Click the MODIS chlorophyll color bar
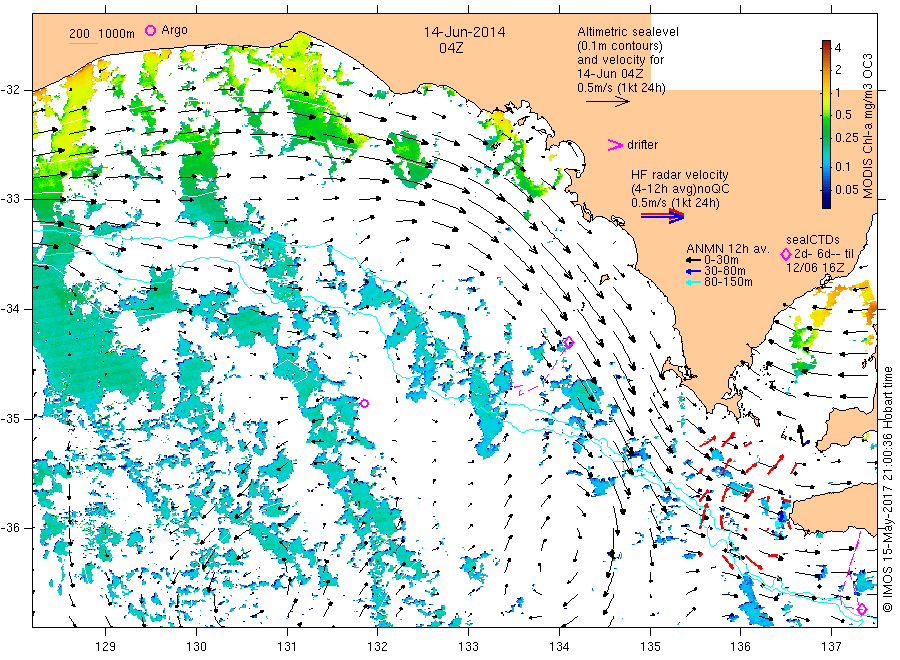The image size is (900, 660). [x=826, y=124]
